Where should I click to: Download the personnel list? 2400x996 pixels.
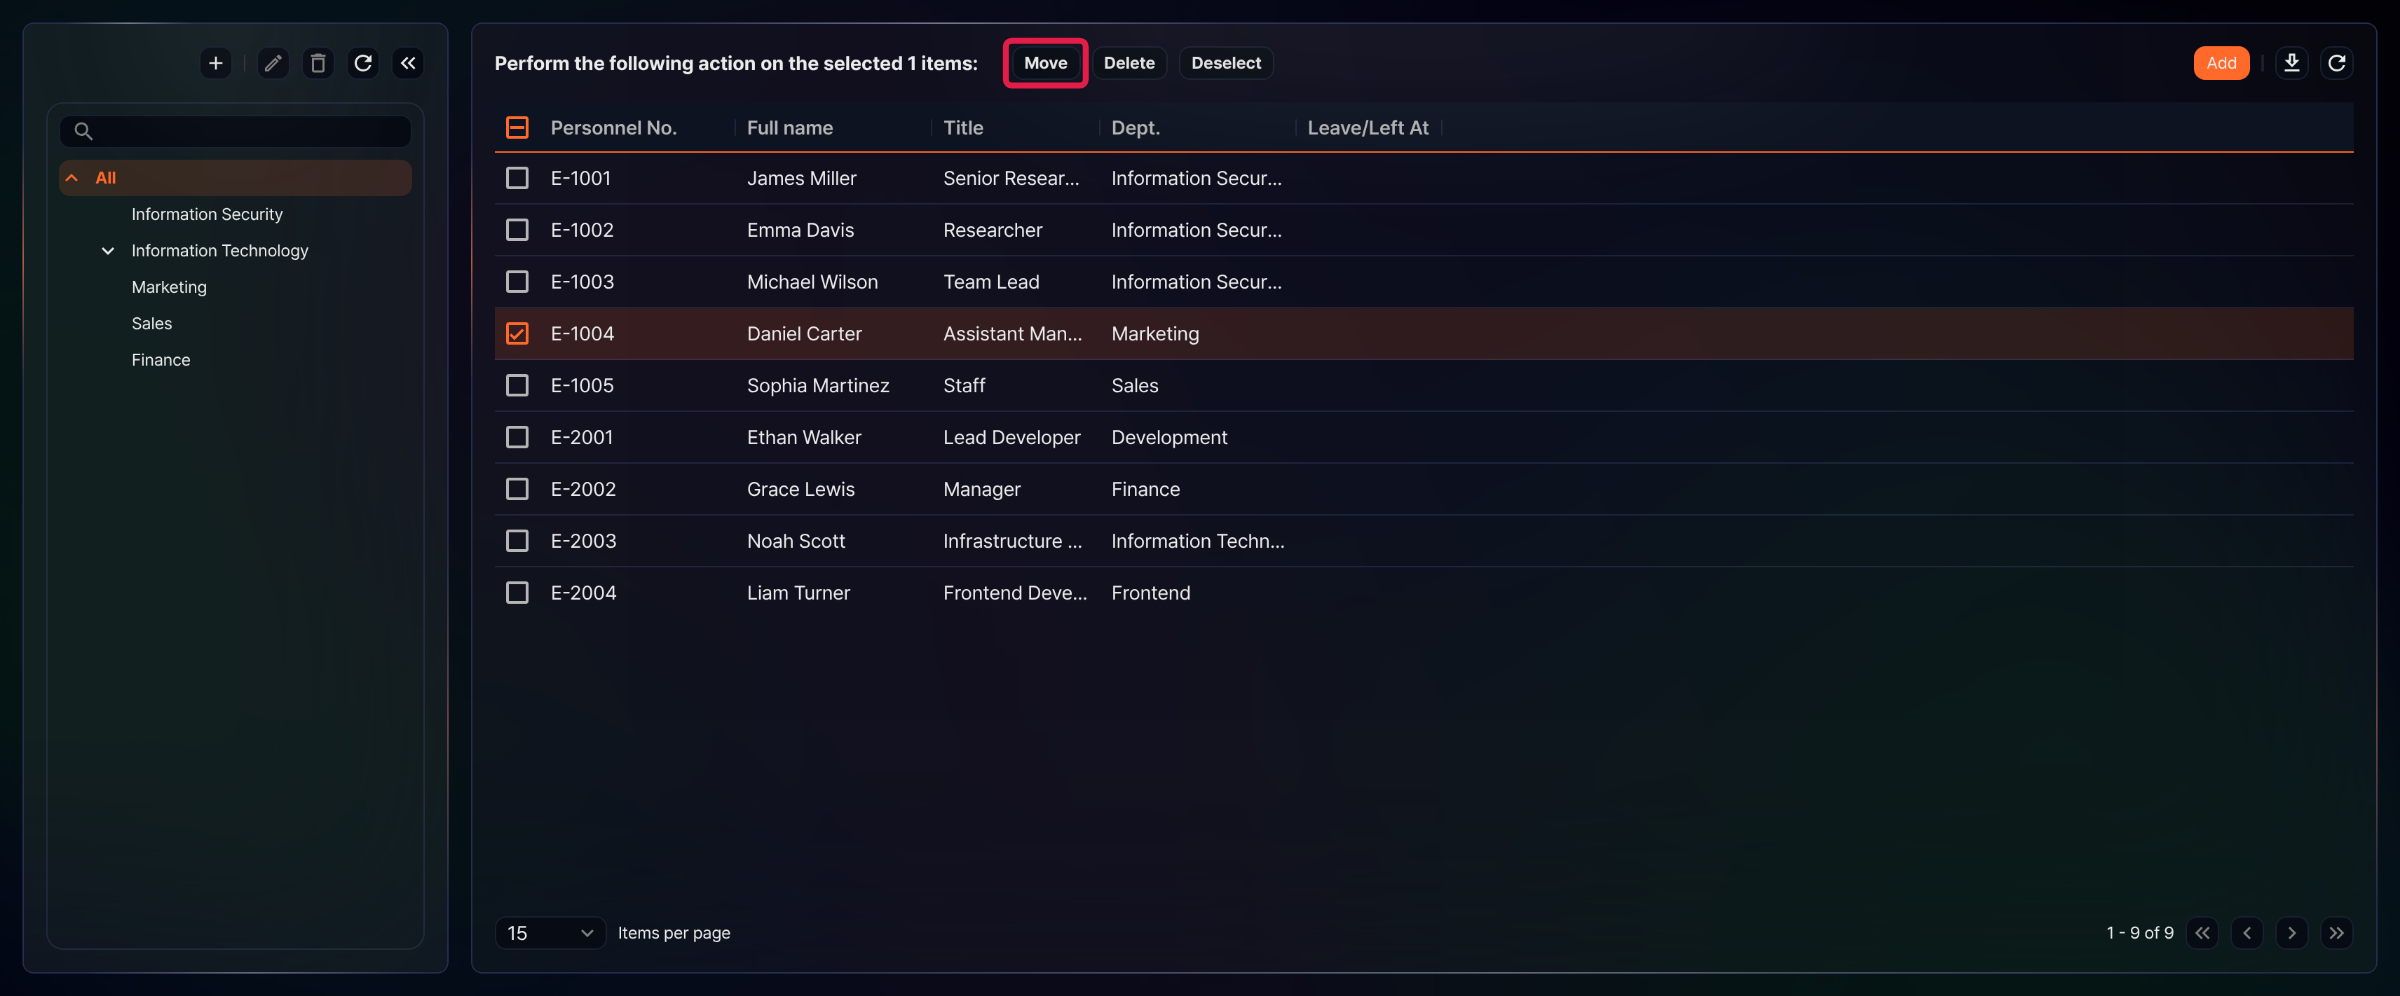(x=2292, y=63)
